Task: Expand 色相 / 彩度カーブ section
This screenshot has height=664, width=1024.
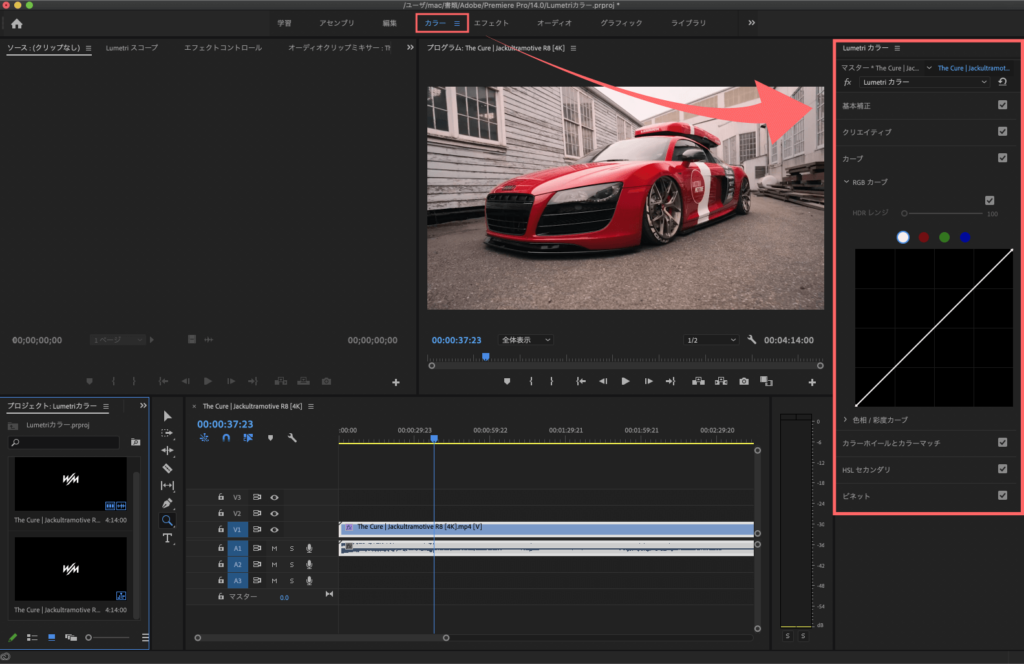Action: 846,420
